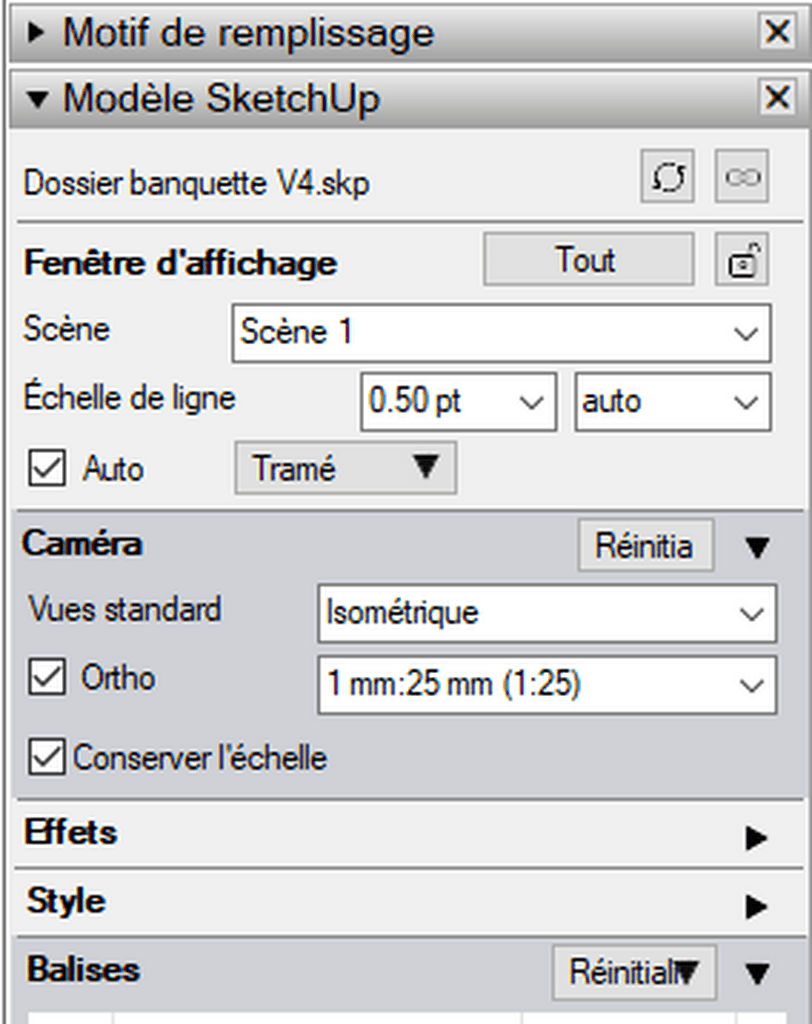
Task: Uncheck the Ortho checkbox
Action: (x=46, y=677)
